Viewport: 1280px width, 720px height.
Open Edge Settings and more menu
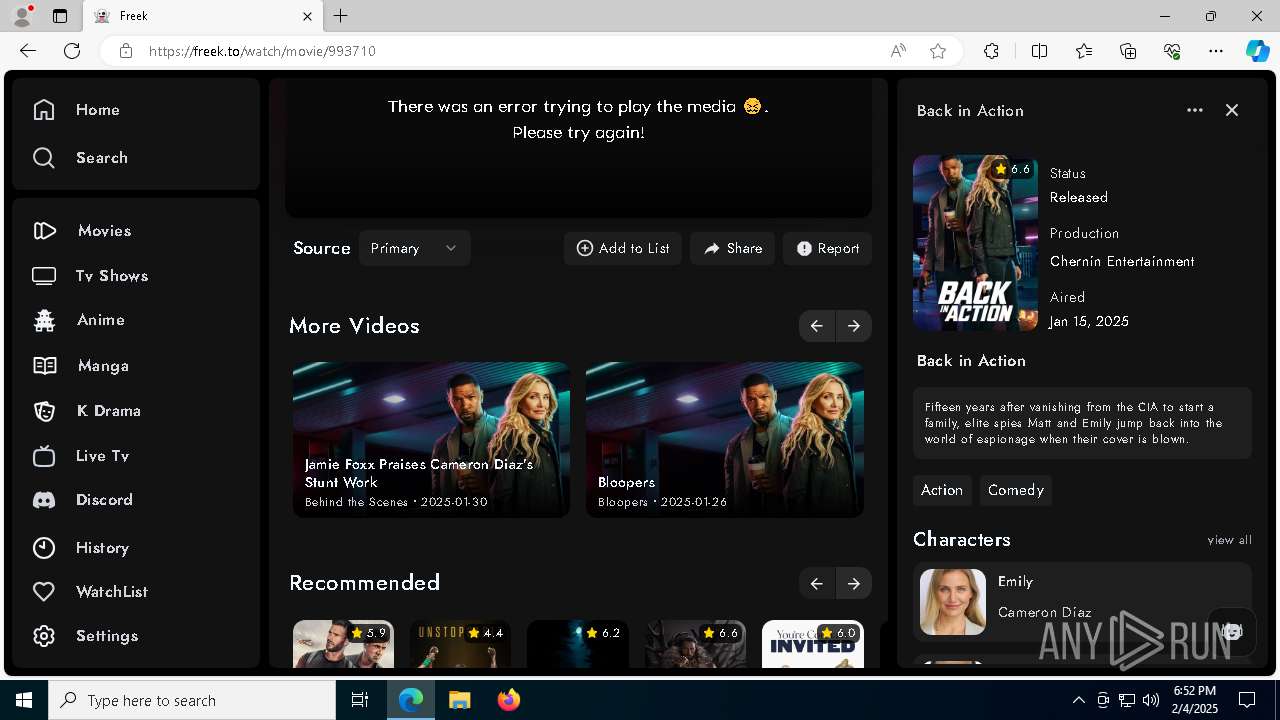[1216, 51]
